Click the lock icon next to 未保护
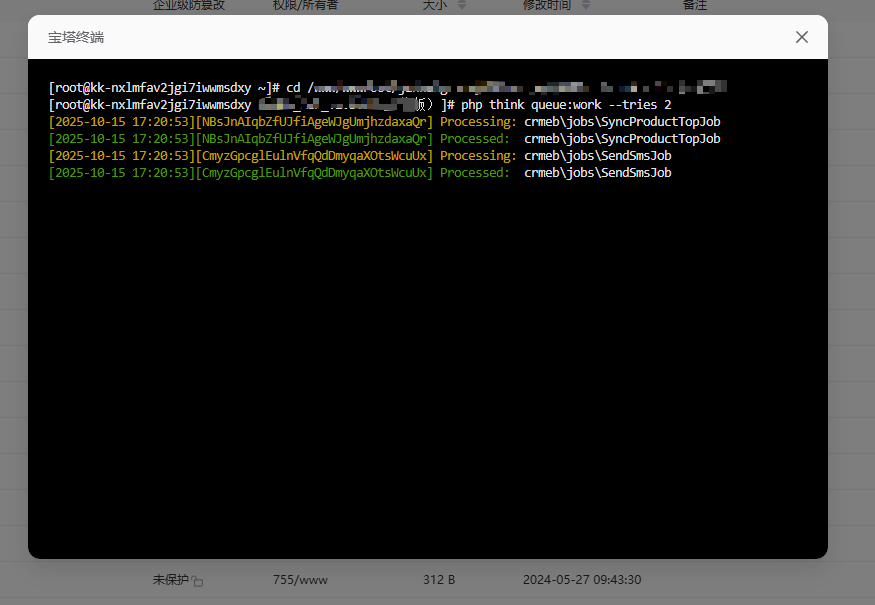The width and height of the screenshot is (875, 605). pyautogui.click(x=198, y=581)
